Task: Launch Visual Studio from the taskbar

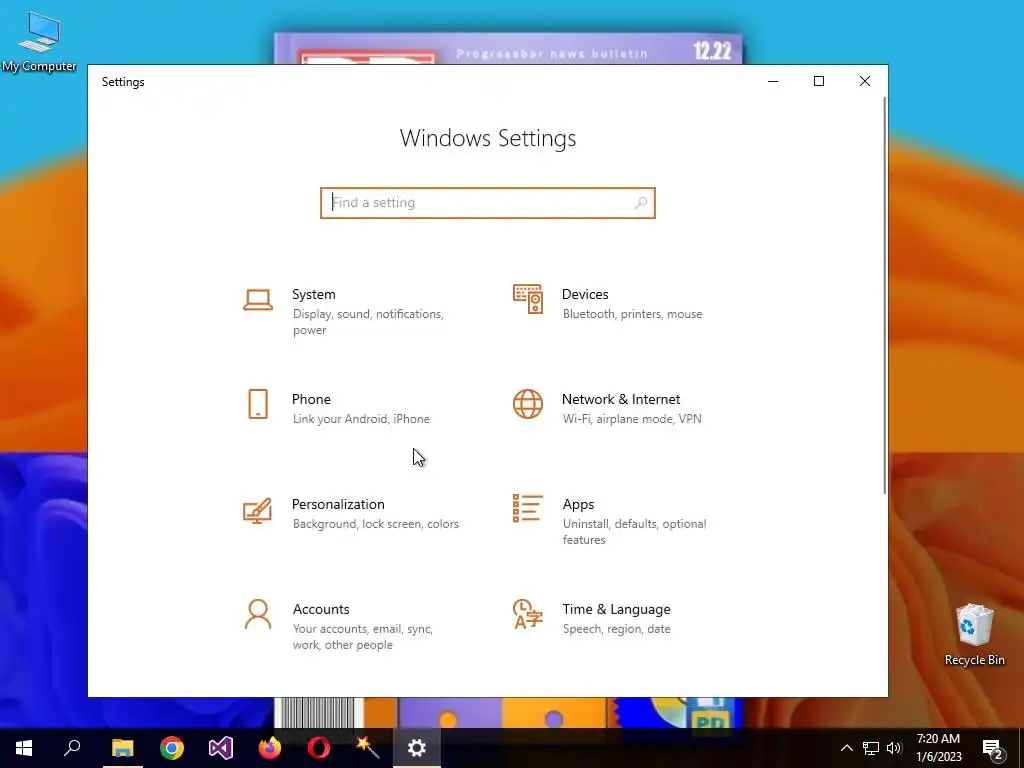Action: [x=221, y=748]
